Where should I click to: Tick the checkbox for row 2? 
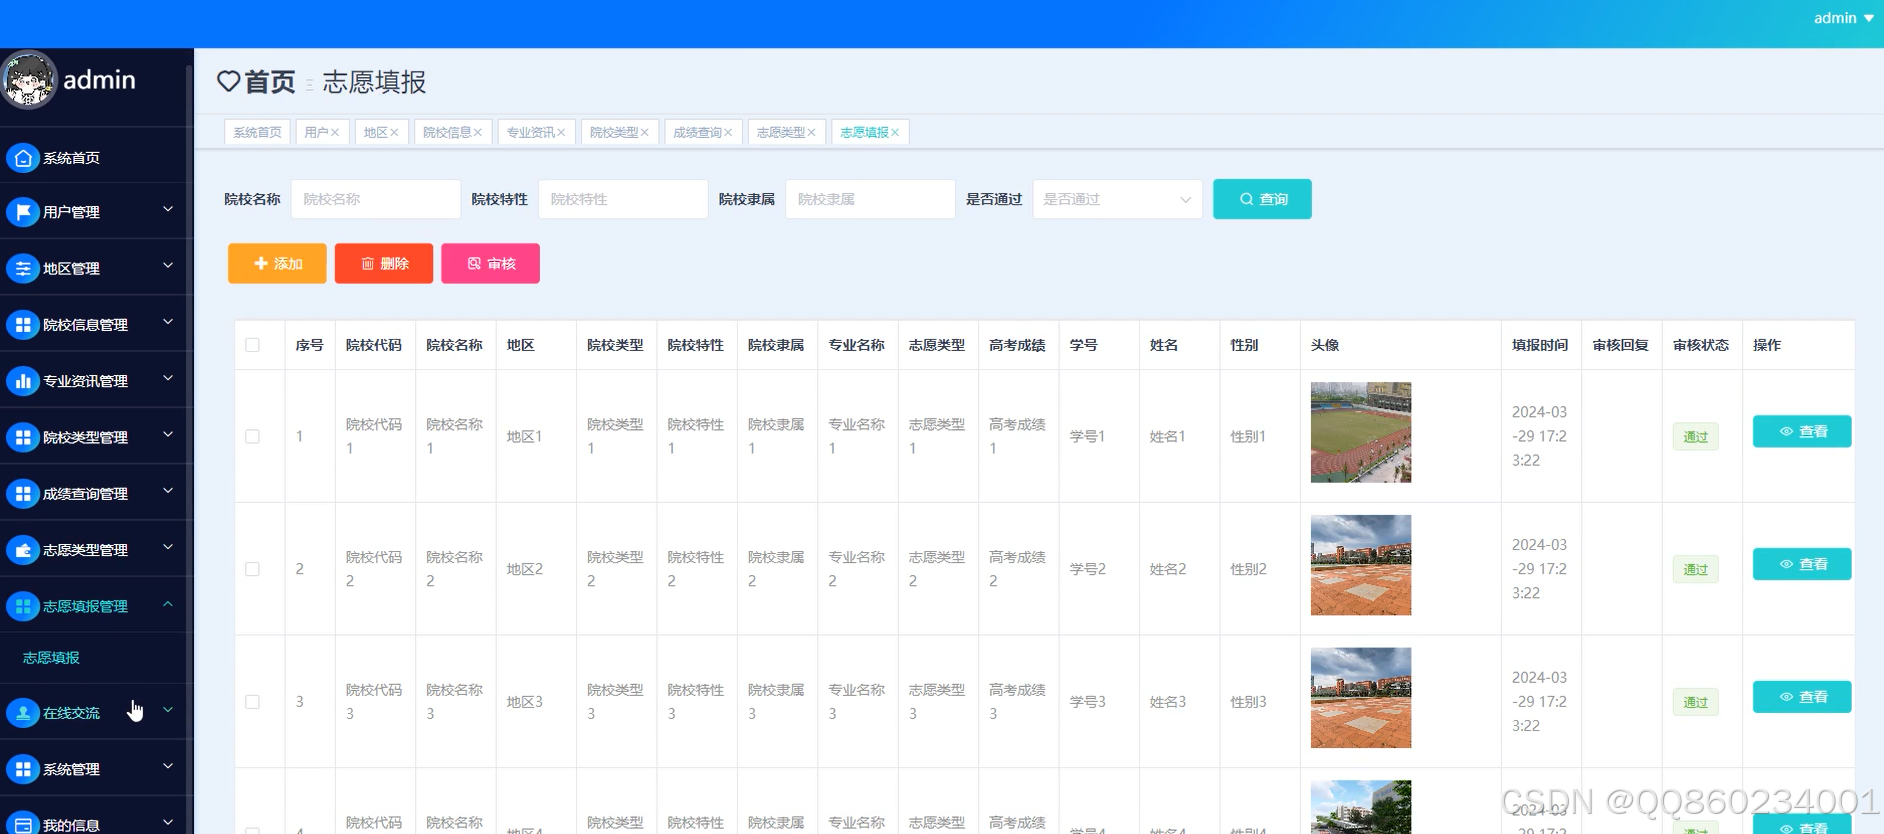tap(252, 569)
